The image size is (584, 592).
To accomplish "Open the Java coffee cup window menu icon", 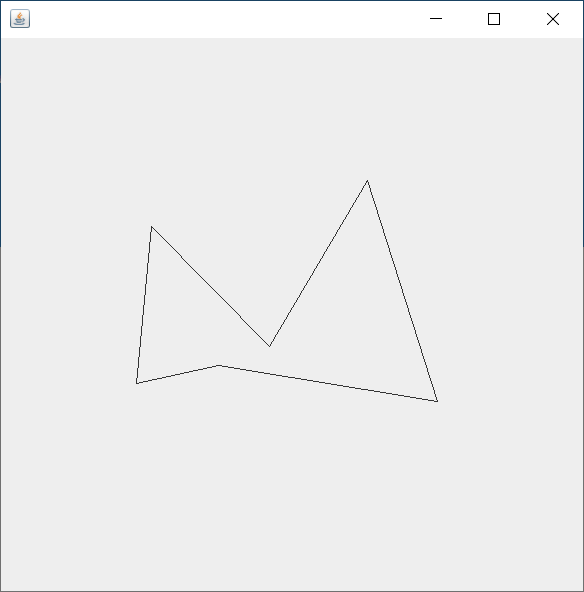I will [x=20, y=18].
